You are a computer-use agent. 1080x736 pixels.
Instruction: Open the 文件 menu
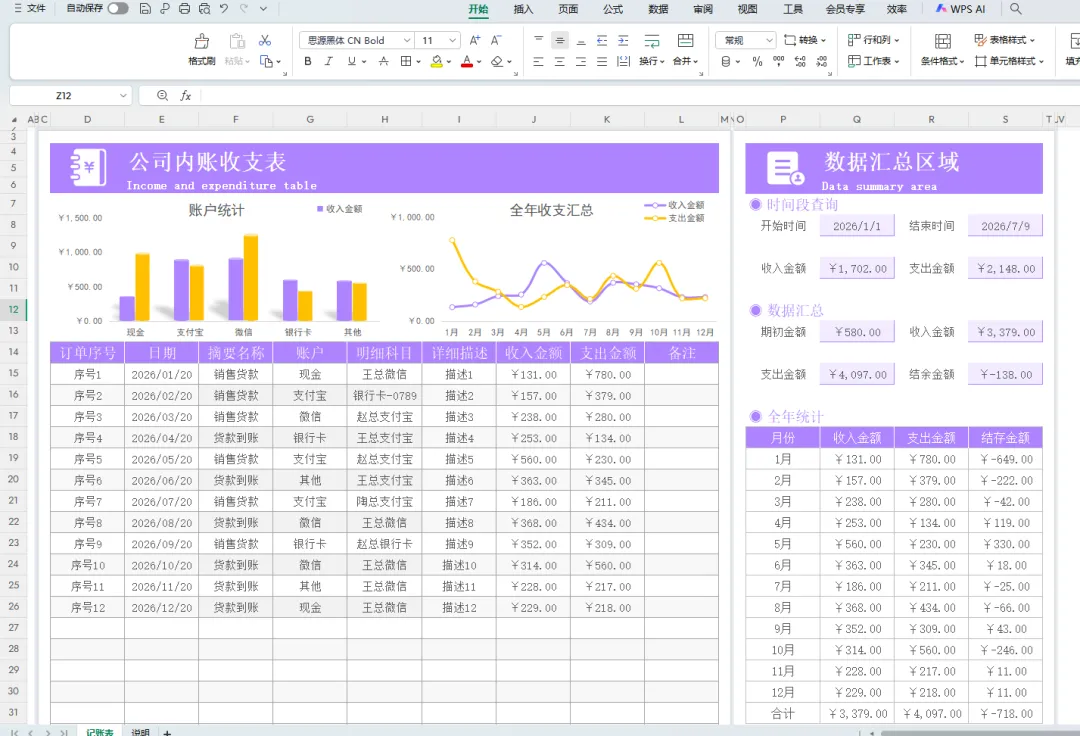point(30,9)
